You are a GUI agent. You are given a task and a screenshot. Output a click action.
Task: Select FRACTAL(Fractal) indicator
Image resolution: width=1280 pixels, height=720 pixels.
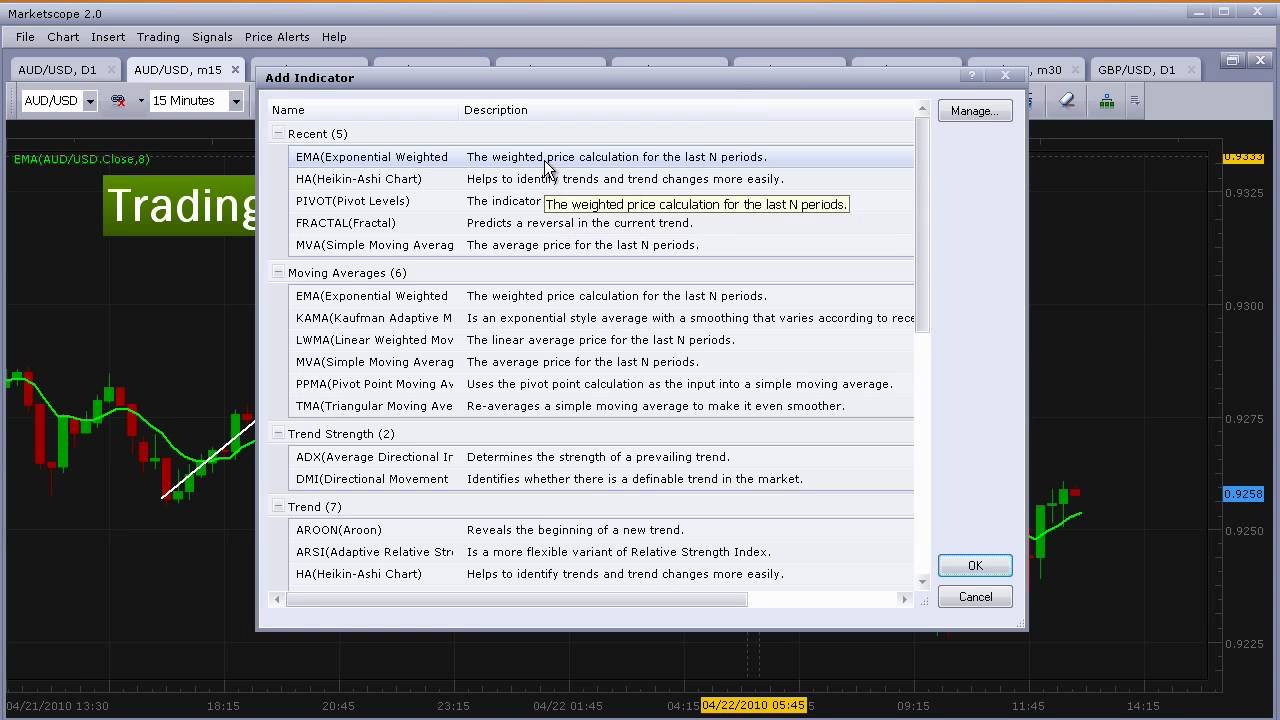(x=603, y=223)
